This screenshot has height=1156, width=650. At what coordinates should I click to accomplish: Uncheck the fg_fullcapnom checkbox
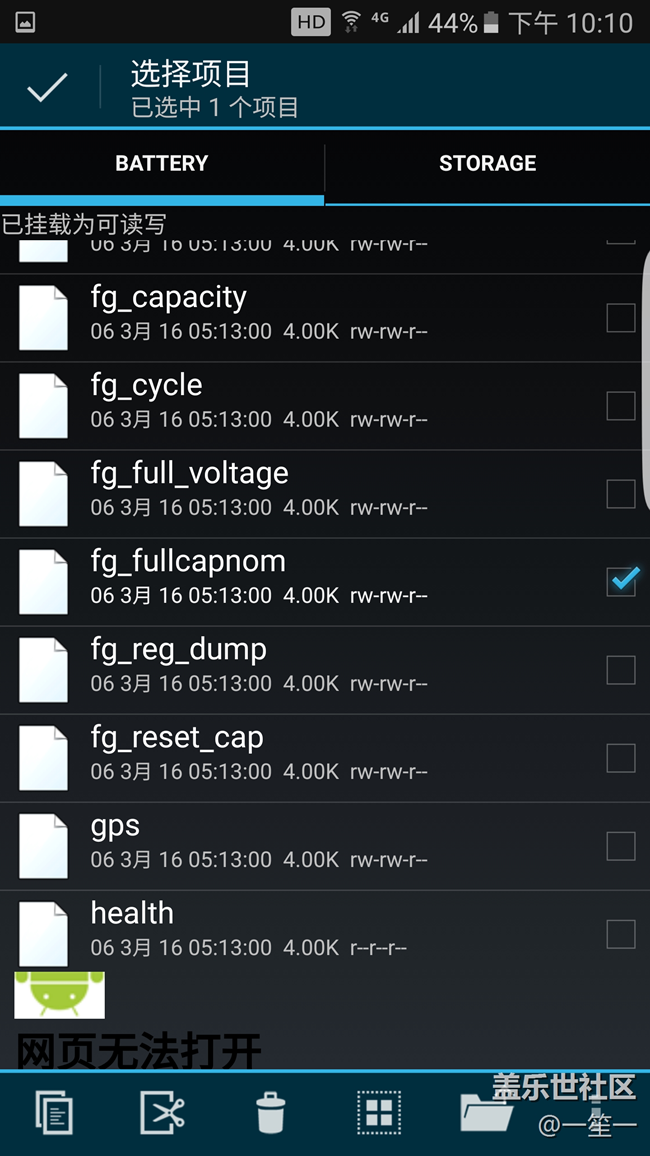(x=621, y=582)
